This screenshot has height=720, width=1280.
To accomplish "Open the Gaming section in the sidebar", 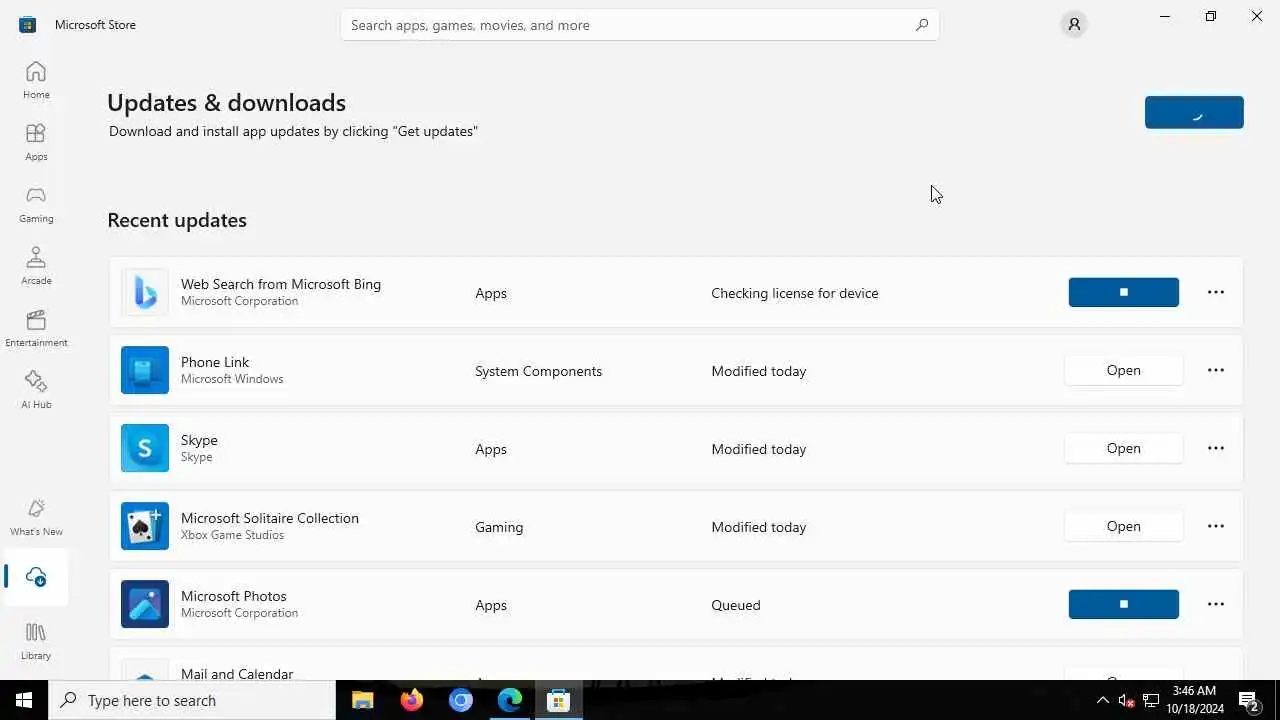I will [36, 204].
